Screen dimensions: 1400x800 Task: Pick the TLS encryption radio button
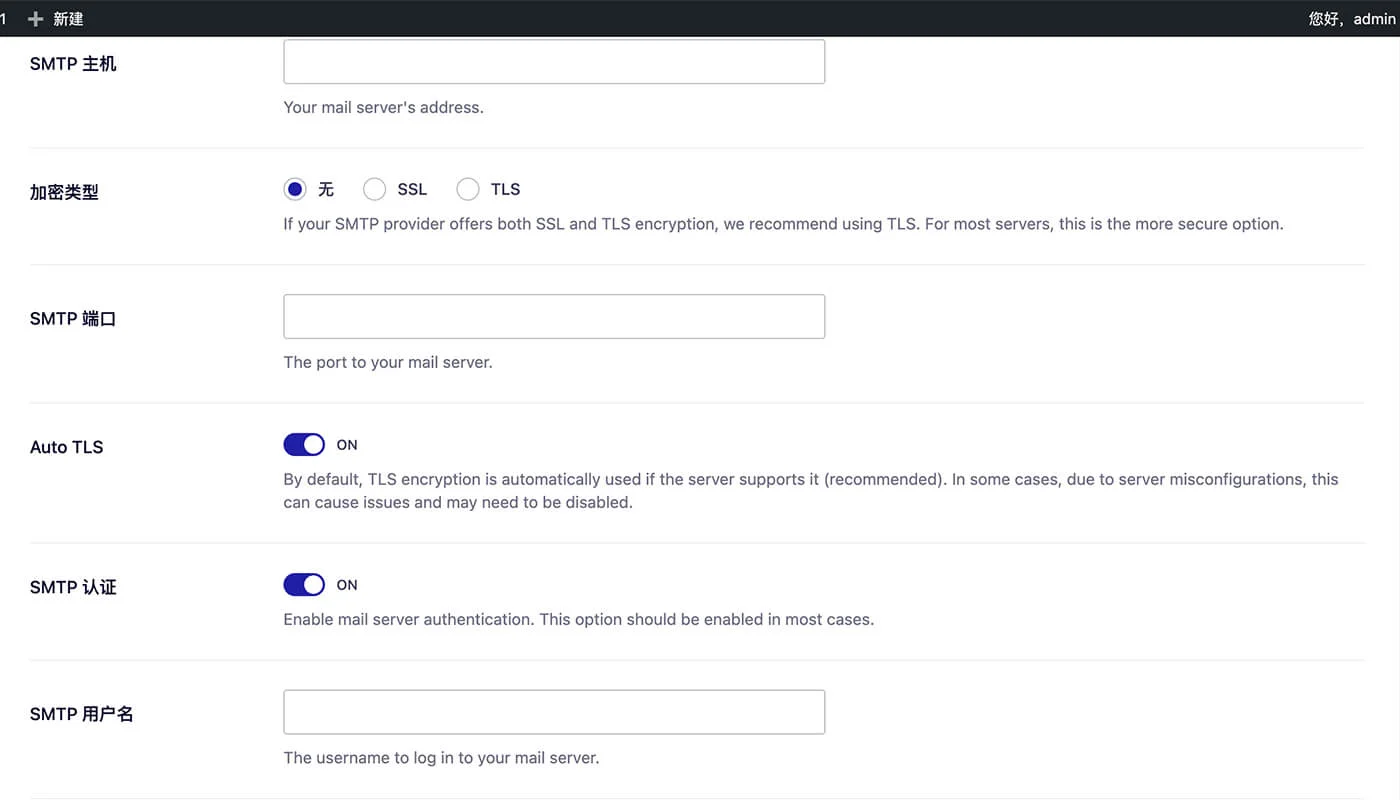[468, 189]
